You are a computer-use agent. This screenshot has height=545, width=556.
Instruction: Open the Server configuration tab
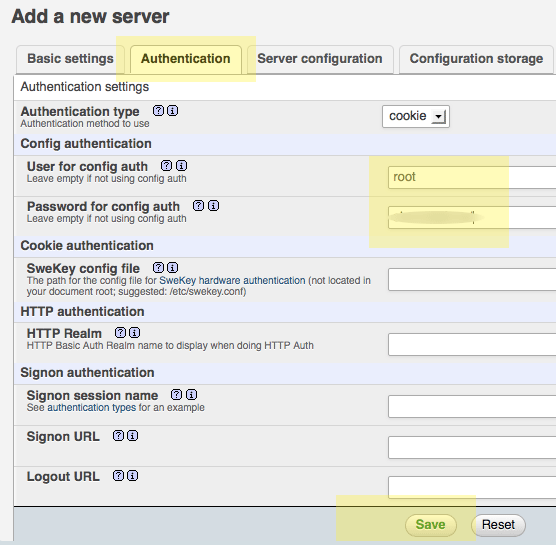[320, 59]
